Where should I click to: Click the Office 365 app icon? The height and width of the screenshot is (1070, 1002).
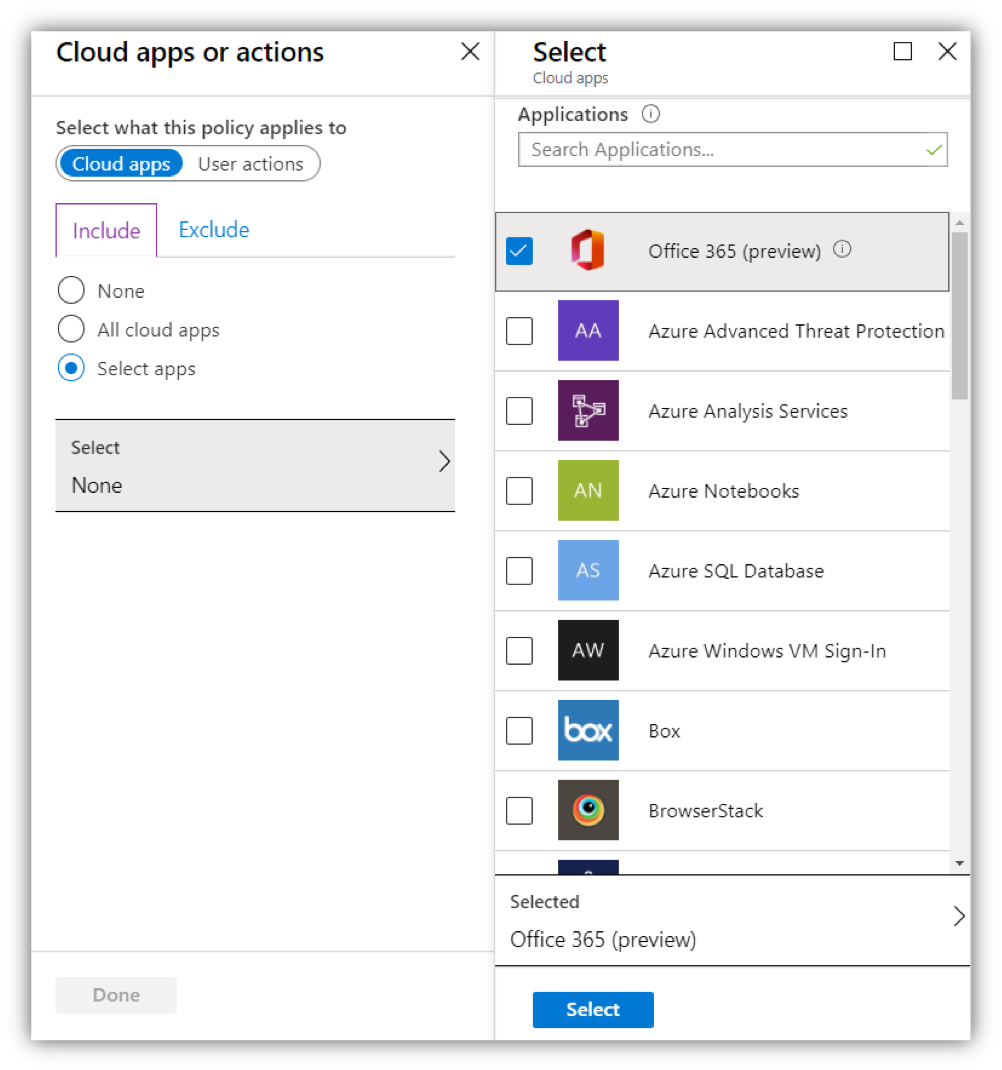588,251
